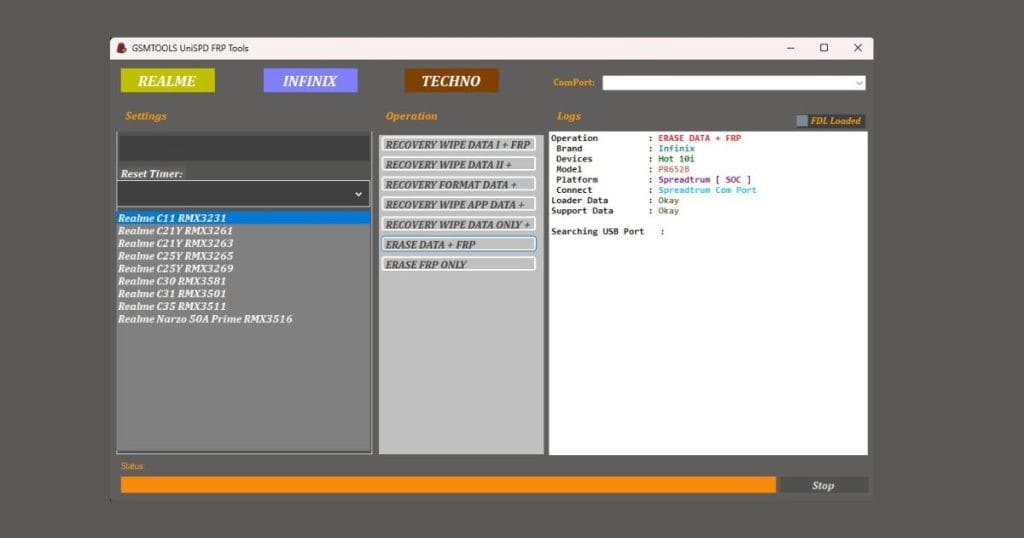Viewport: 1024px width, 538px height.
Task: Pick Realme C30 RMX3581
Action: [244, 281]
